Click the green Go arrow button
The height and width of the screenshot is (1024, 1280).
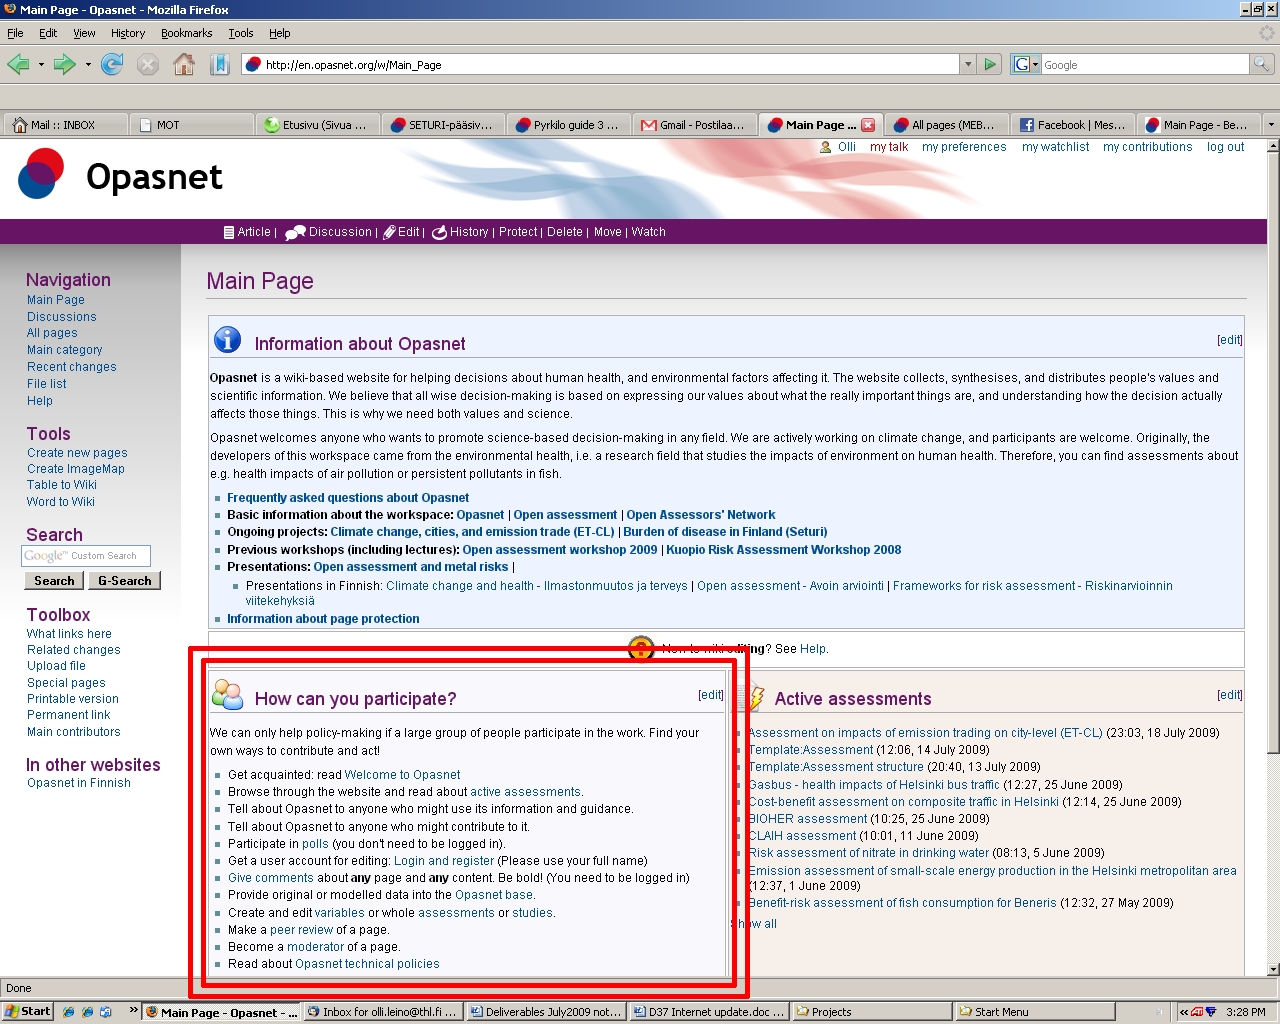point(990,65)
